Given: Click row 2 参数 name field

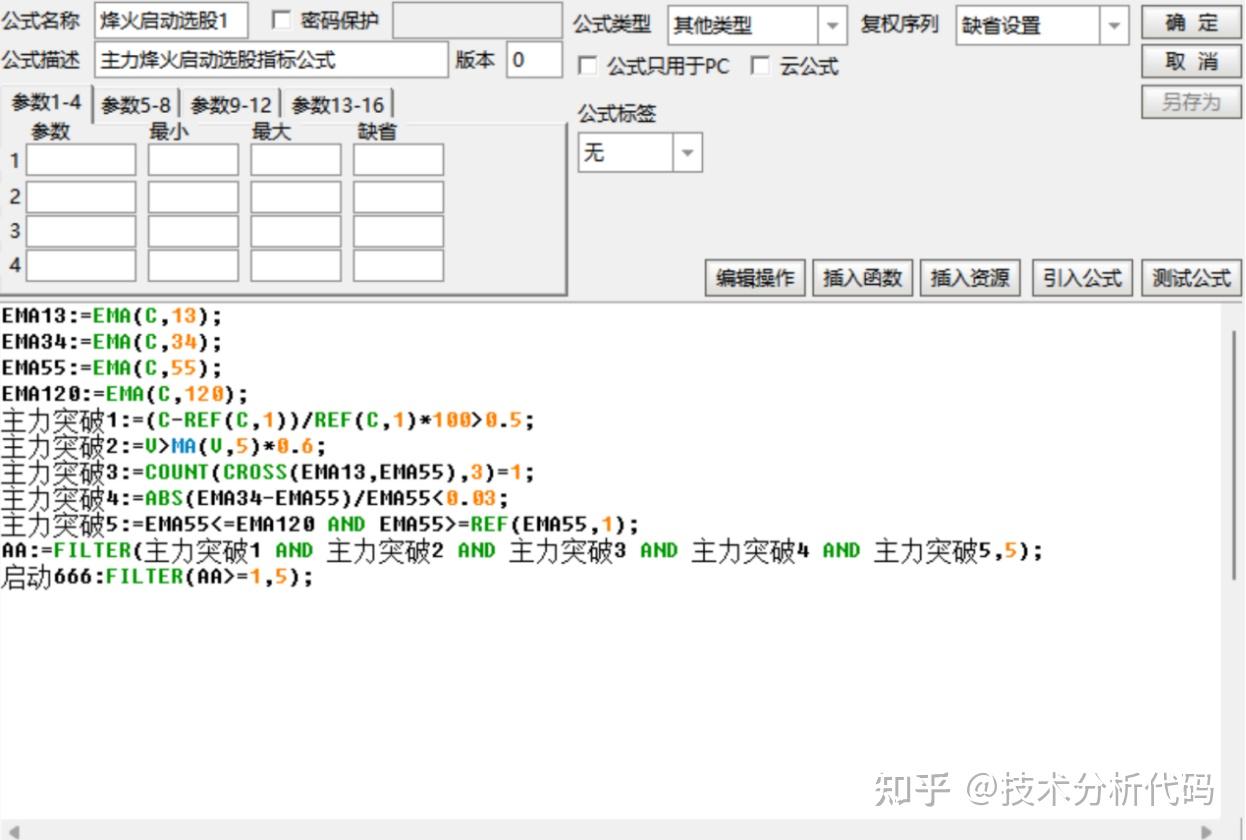Looking at the screenshot, I should pos(81,197).
